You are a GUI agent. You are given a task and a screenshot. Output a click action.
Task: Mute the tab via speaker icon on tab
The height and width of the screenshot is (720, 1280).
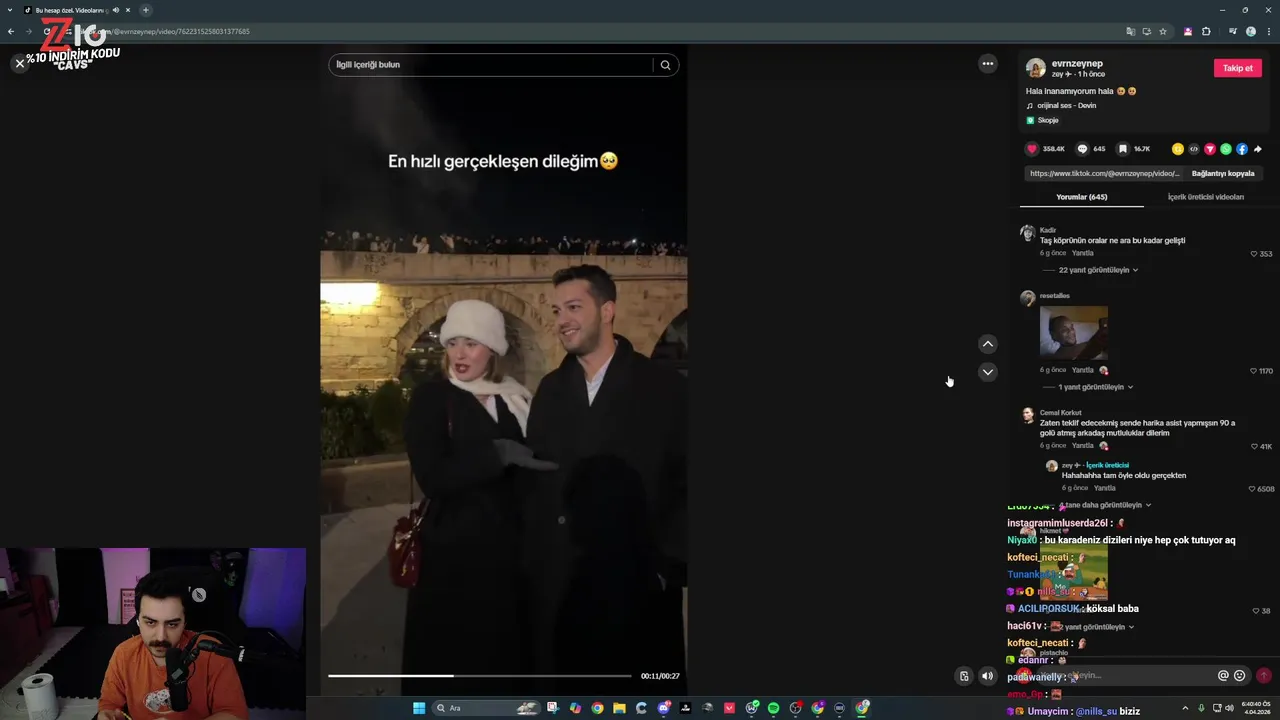pos(115,10)
